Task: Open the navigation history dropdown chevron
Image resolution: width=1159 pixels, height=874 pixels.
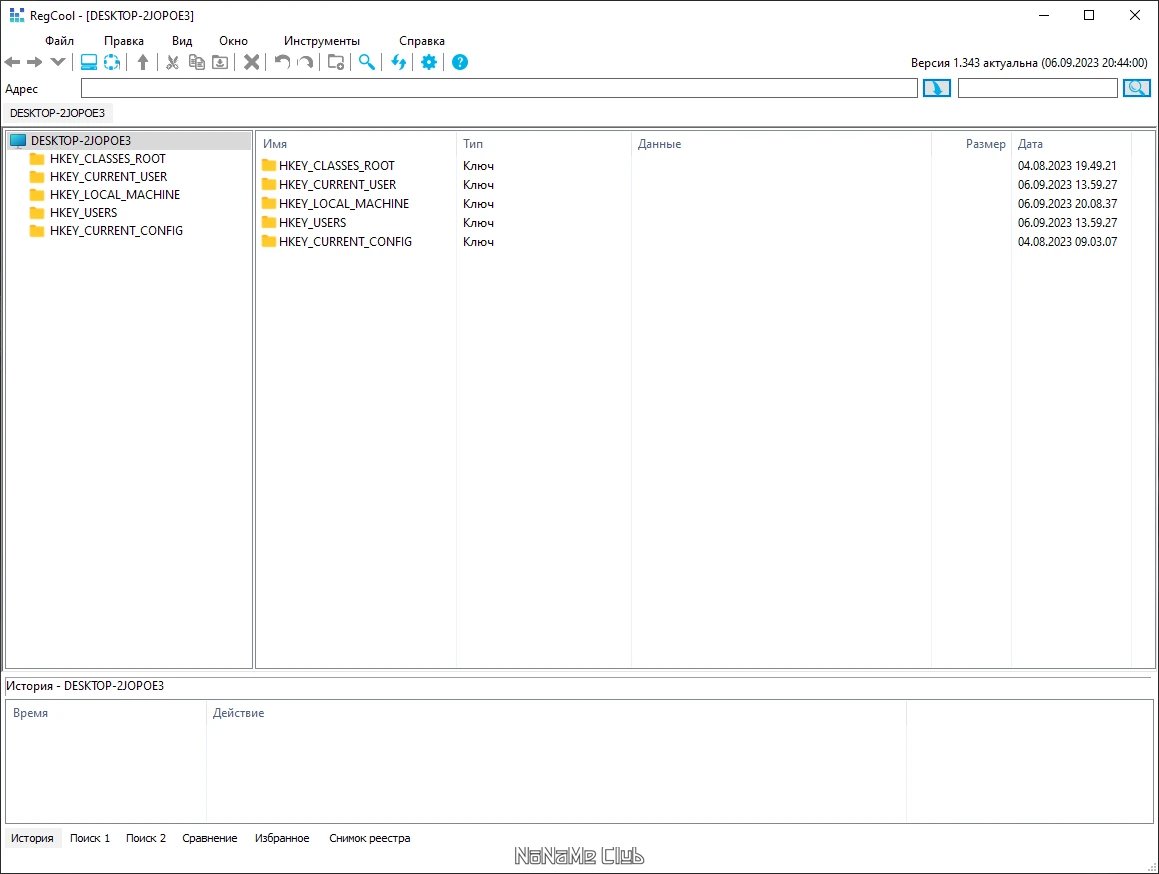Action: 58,62
